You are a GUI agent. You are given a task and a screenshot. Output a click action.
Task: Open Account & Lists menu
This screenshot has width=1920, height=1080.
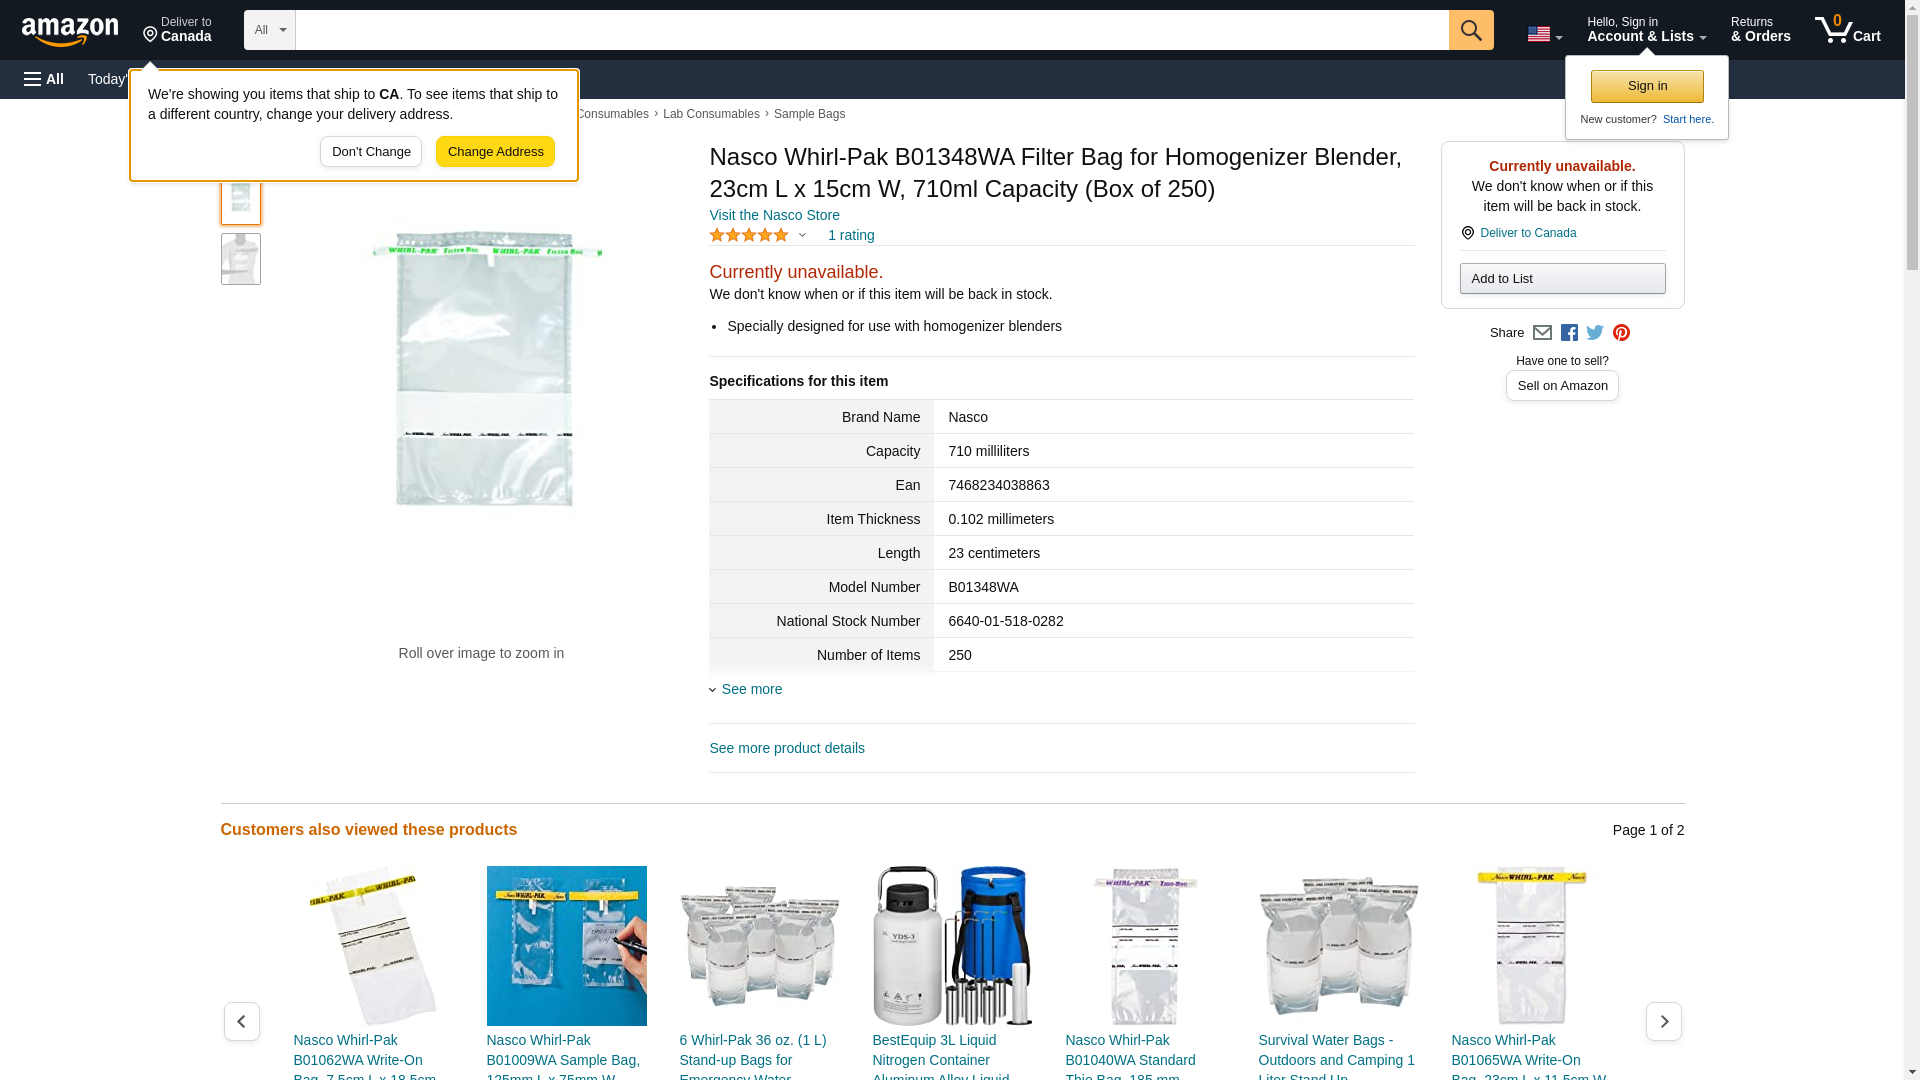(1646, 30)
